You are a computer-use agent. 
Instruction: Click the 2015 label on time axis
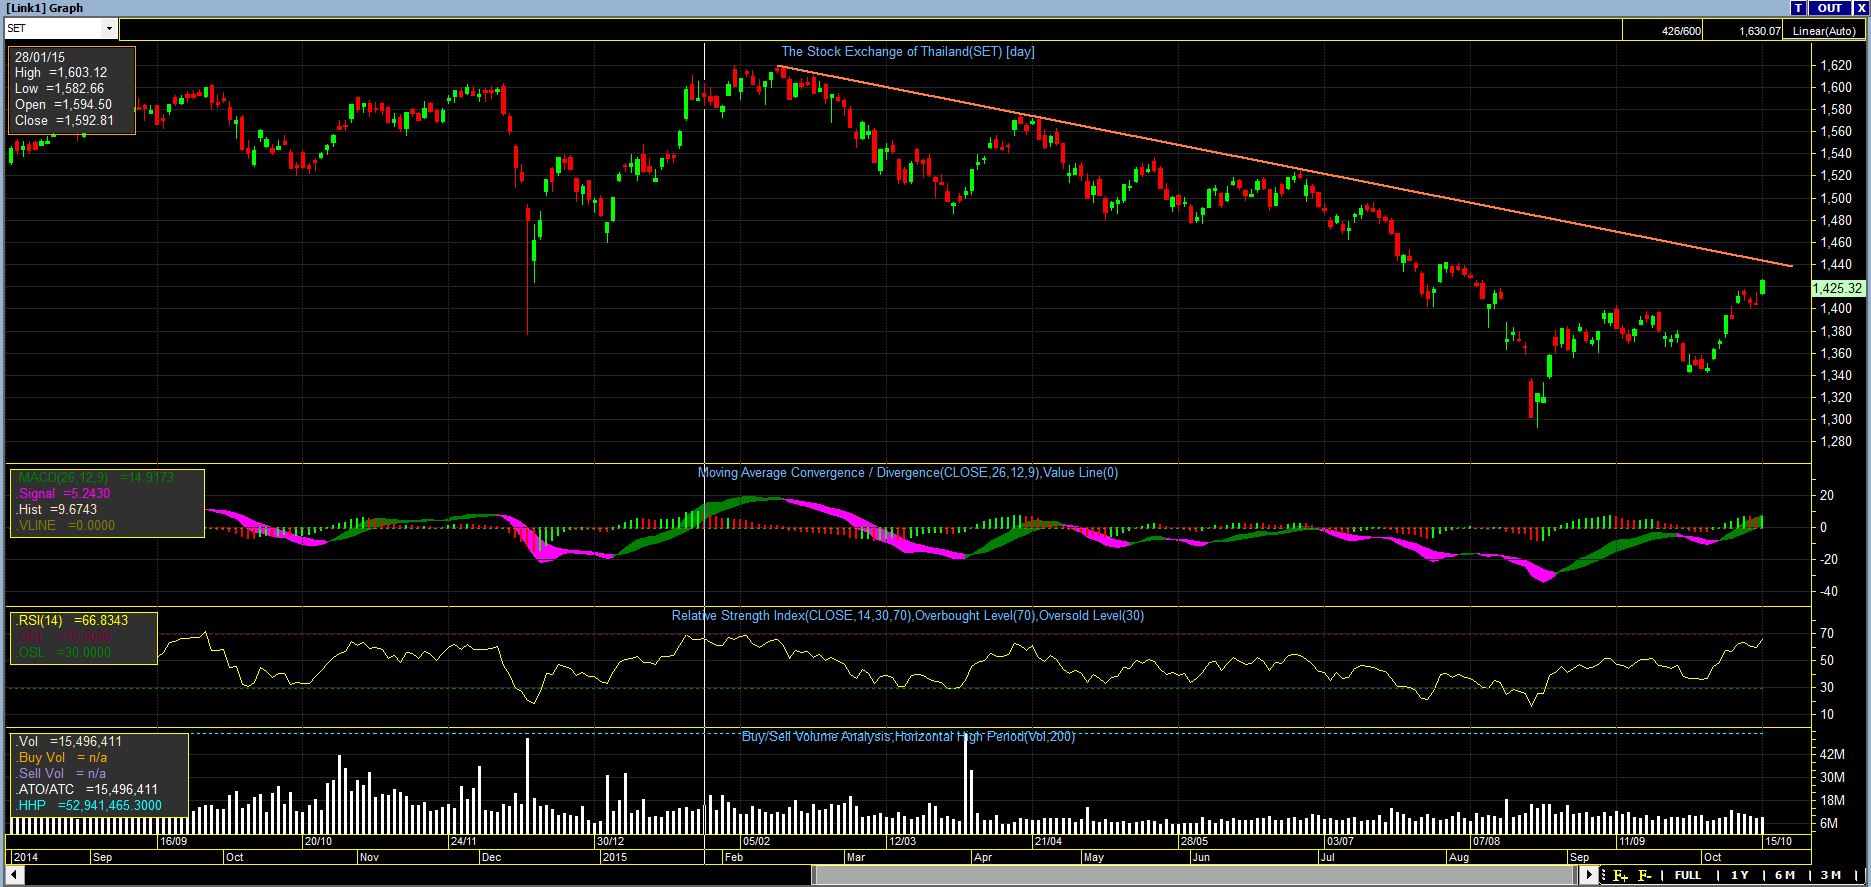tap(614, 857)
